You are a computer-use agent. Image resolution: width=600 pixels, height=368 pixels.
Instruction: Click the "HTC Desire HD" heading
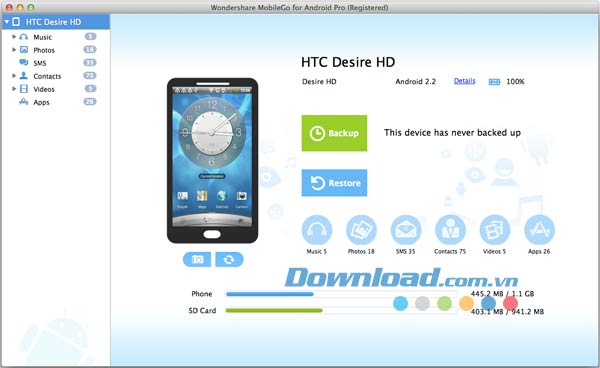tap(348, 62)
